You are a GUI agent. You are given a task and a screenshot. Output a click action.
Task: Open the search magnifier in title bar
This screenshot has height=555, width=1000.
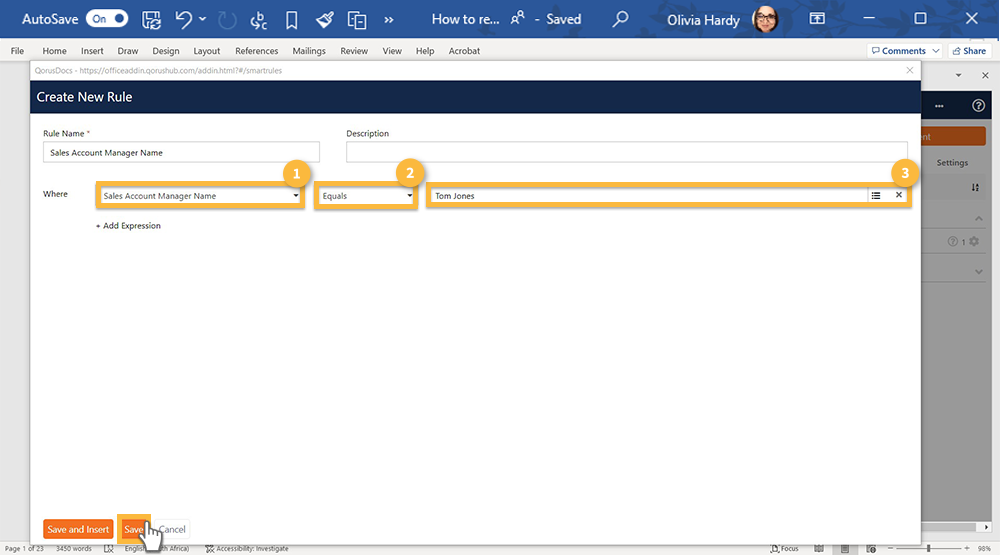coord(621,19)
